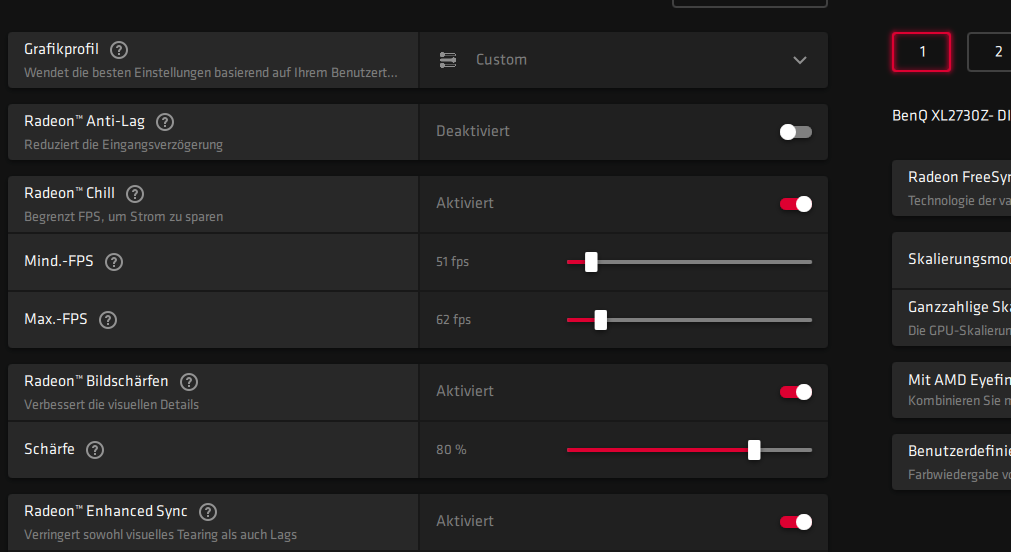Click question mark beside Max.-FPS

coord(108,320)
